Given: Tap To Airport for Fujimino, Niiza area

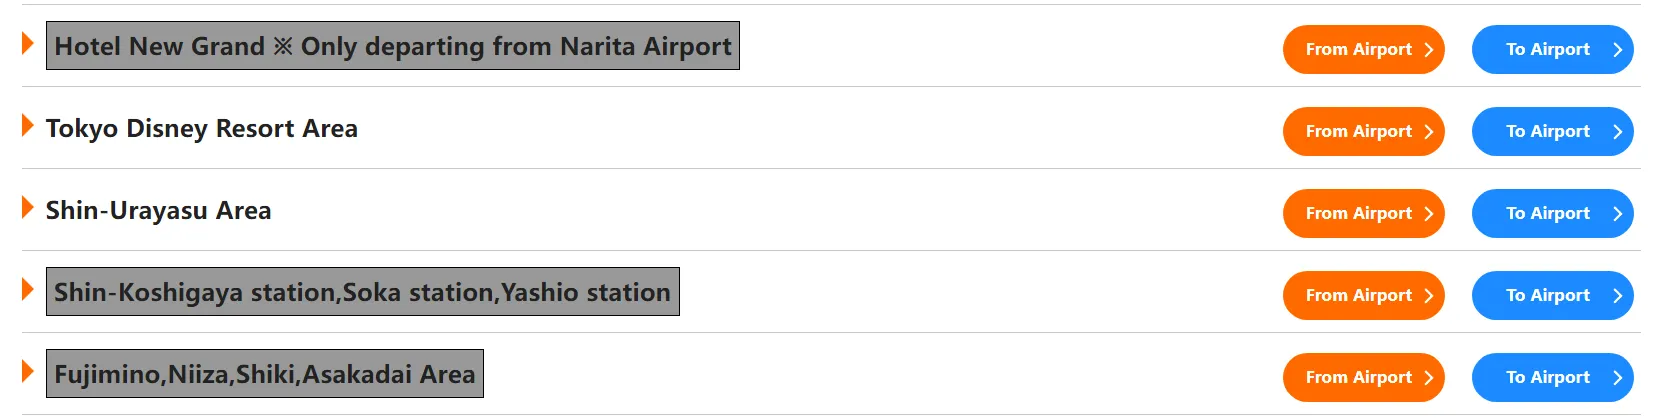Looking at the screenshot, I should click(1552, 378).
